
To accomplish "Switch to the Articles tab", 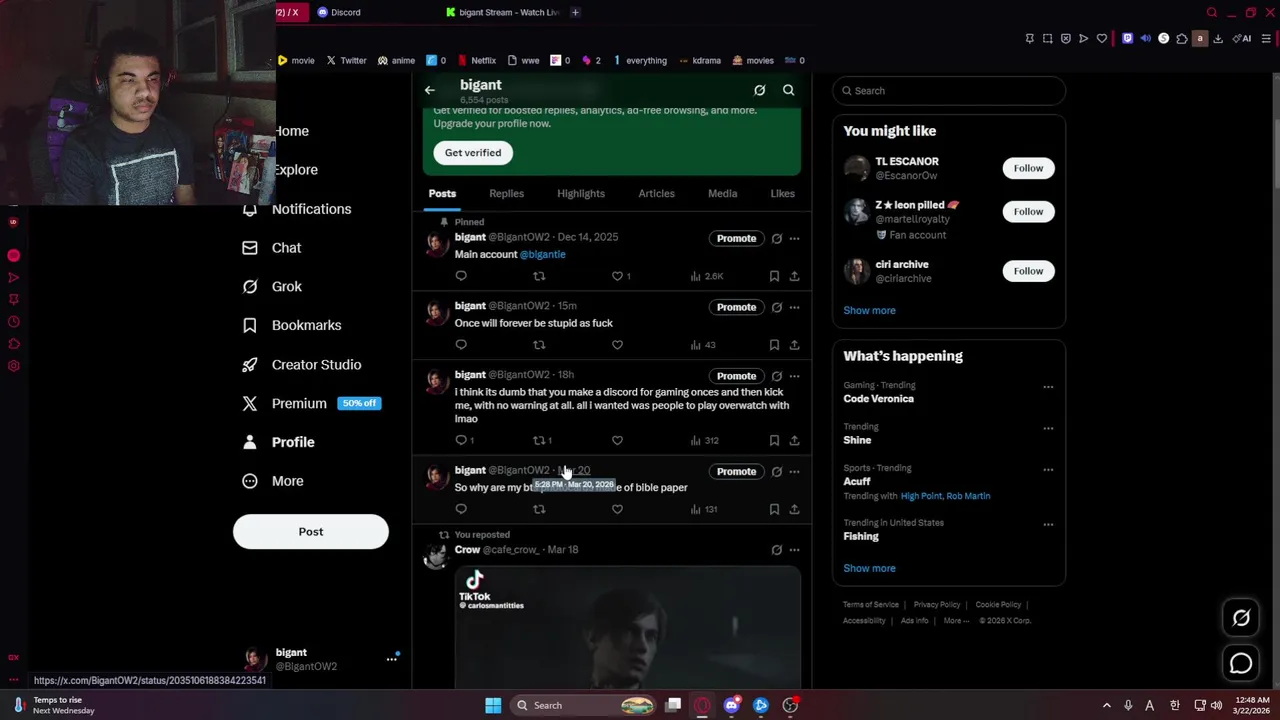I will pos(656,193).
